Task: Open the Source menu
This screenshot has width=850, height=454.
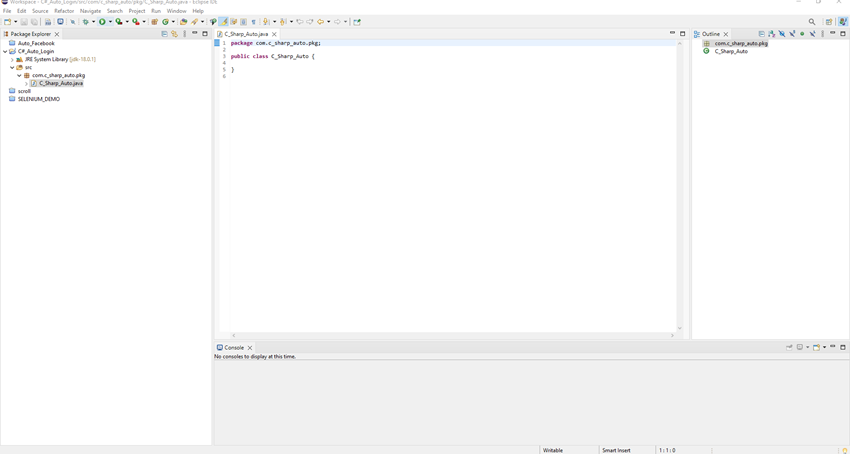Action: (40, 11)
